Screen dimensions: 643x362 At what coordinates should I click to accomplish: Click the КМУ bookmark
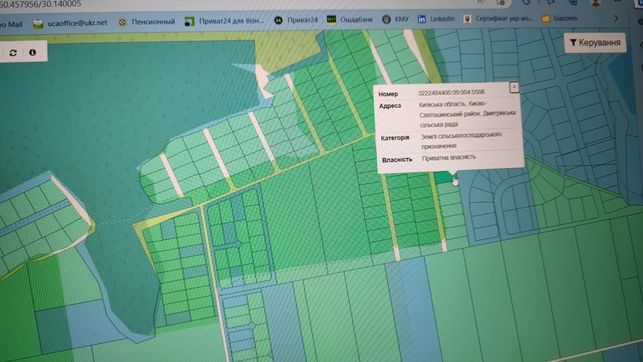395,19
